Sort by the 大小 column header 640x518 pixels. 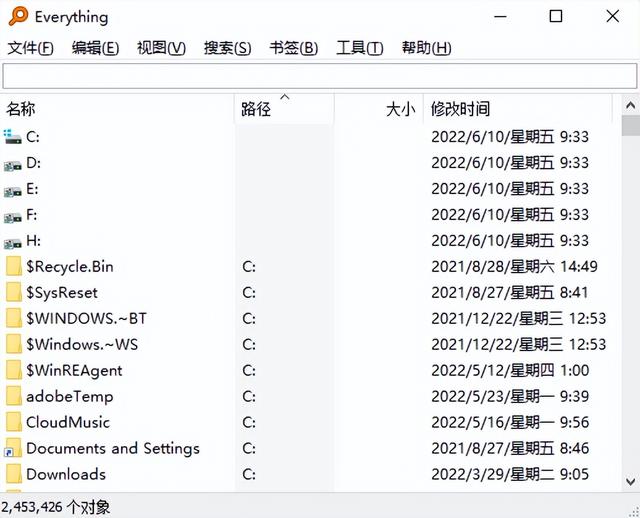379,109
